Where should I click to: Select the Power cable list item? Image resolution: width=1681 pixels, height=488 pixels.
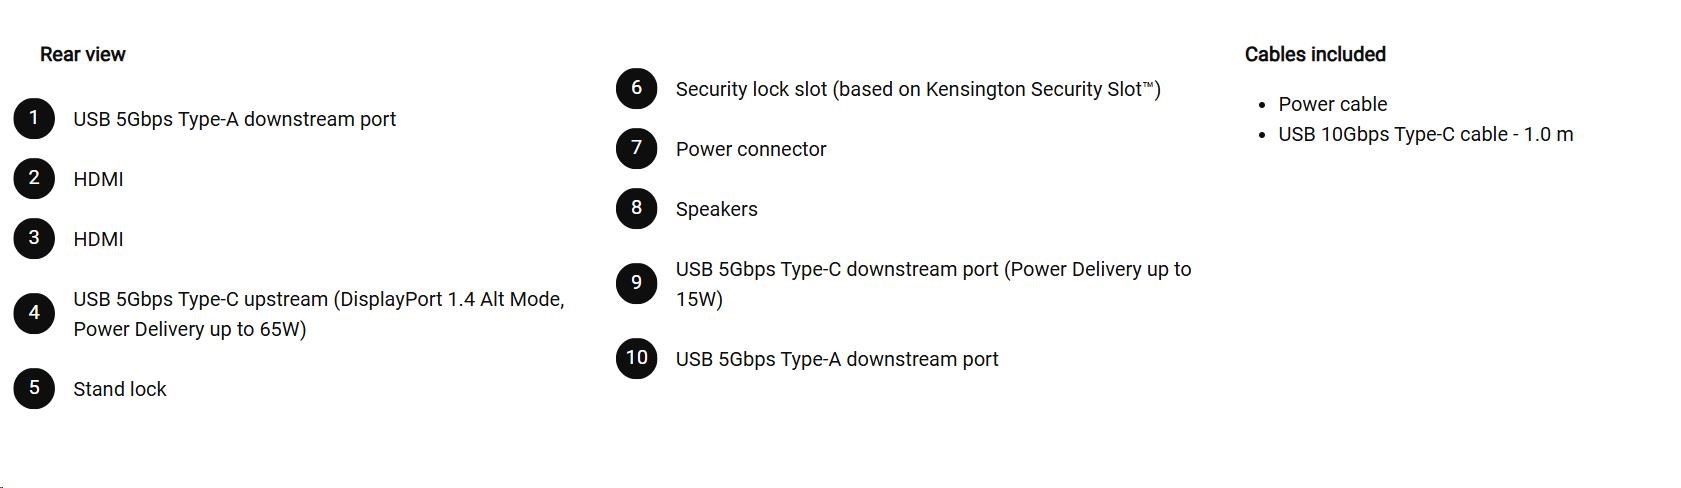coord(1332,104)
